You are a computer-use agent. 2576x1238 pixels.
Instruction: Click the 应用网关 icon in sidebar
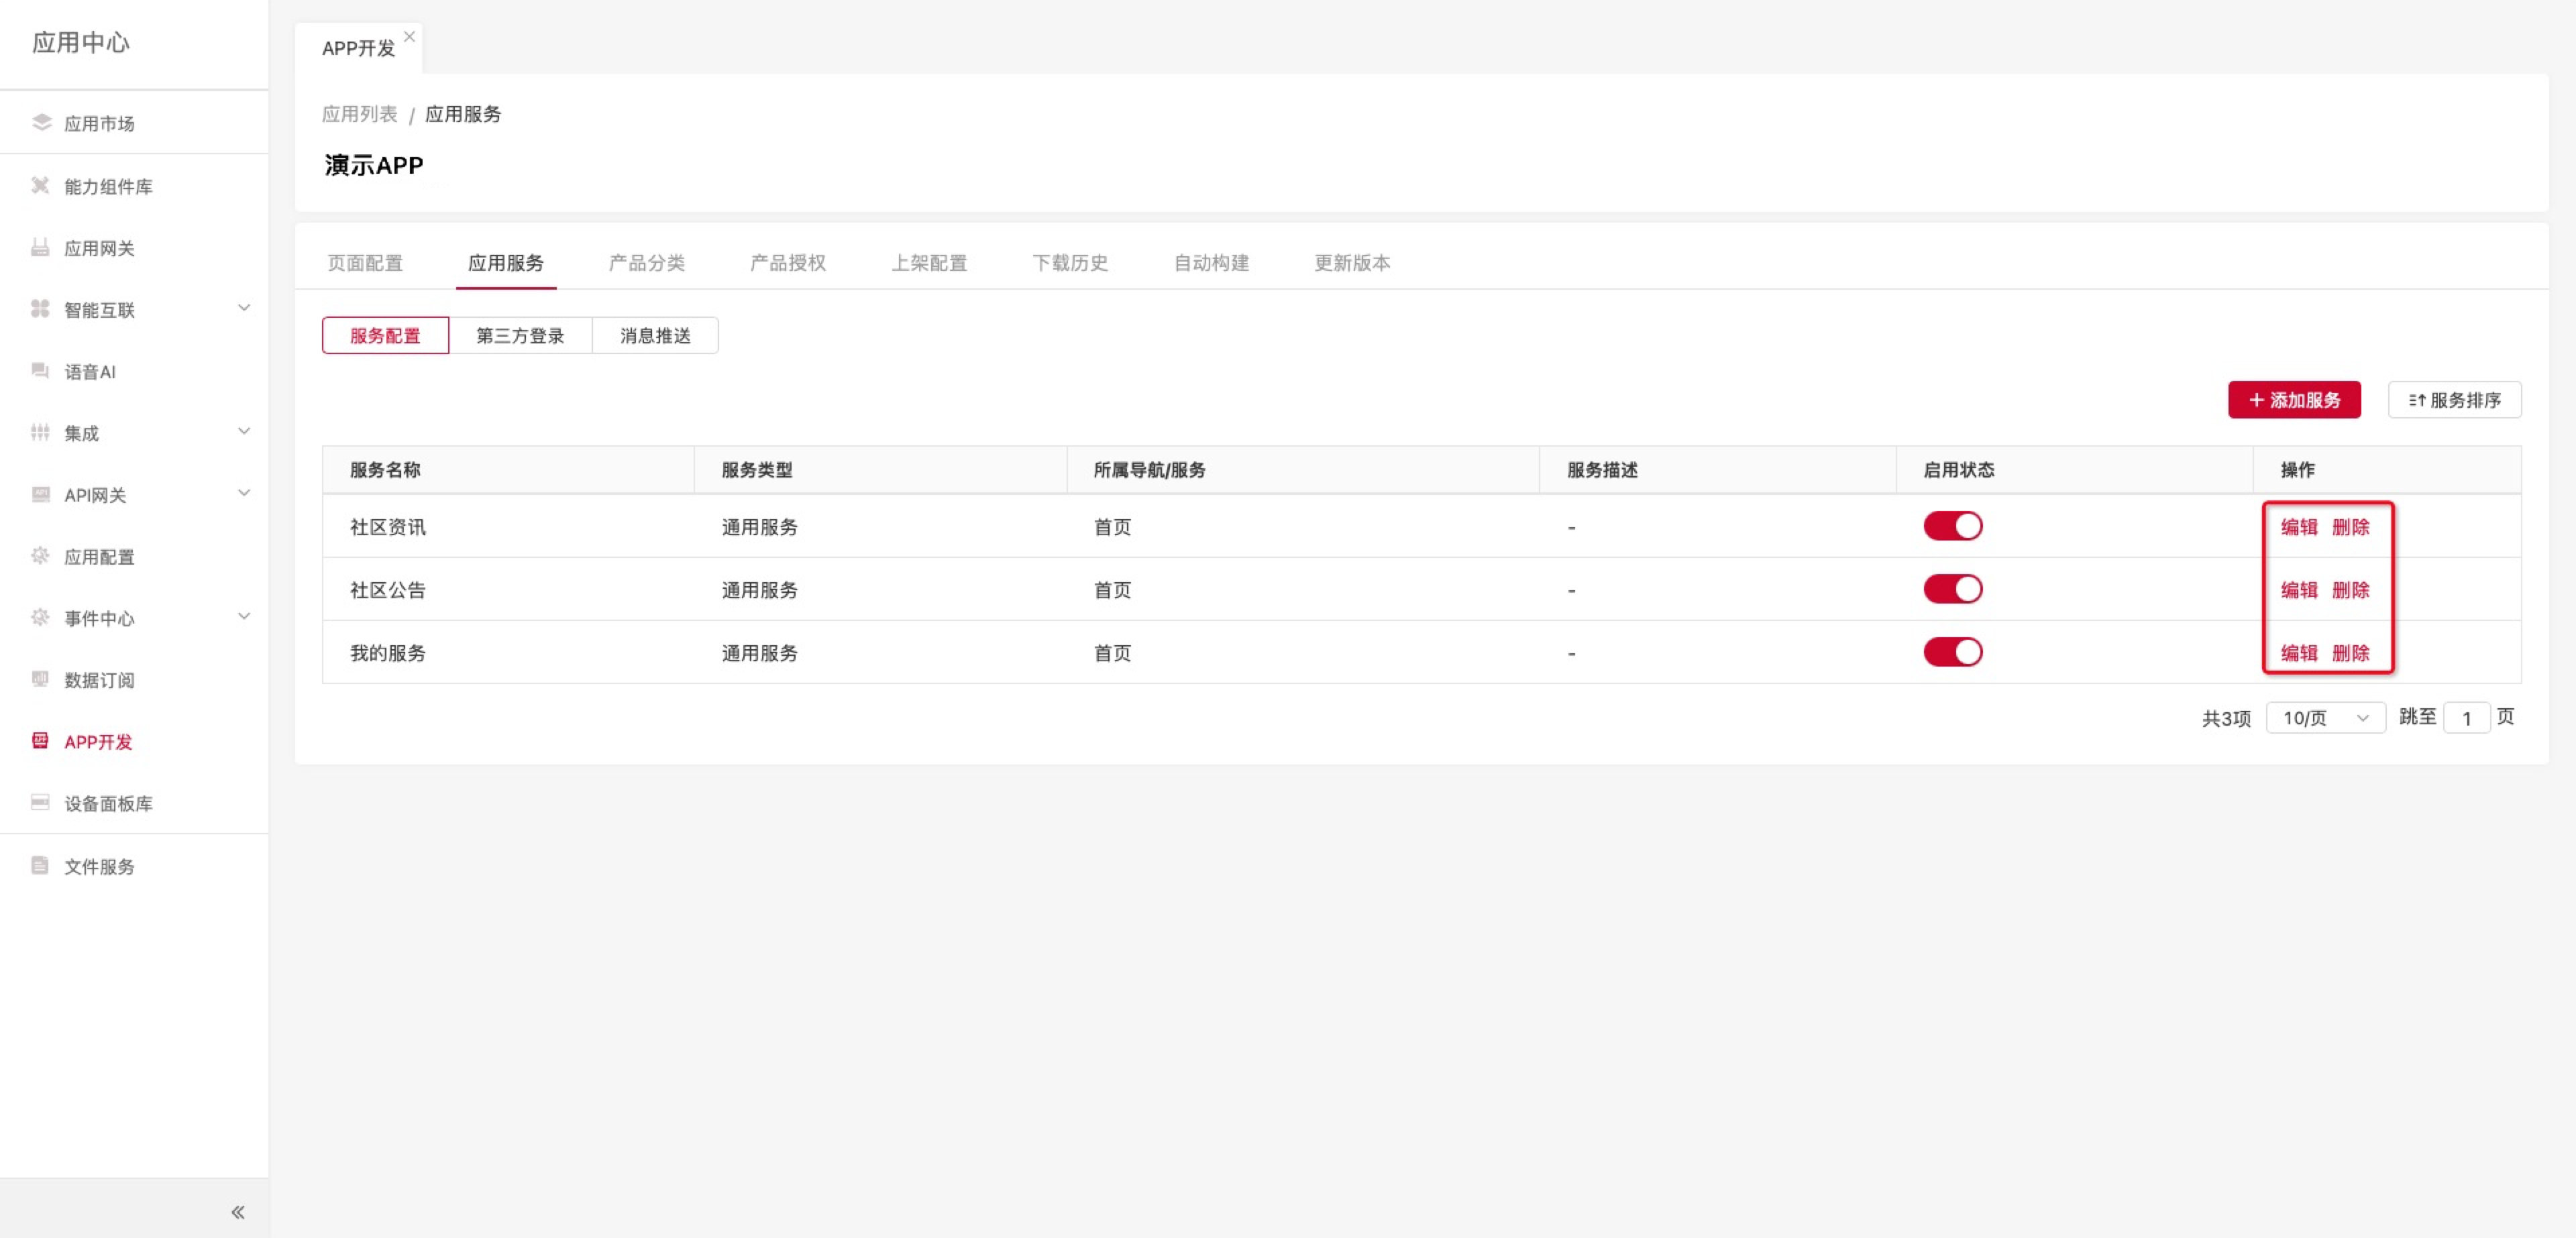click(x=41, y=247)
